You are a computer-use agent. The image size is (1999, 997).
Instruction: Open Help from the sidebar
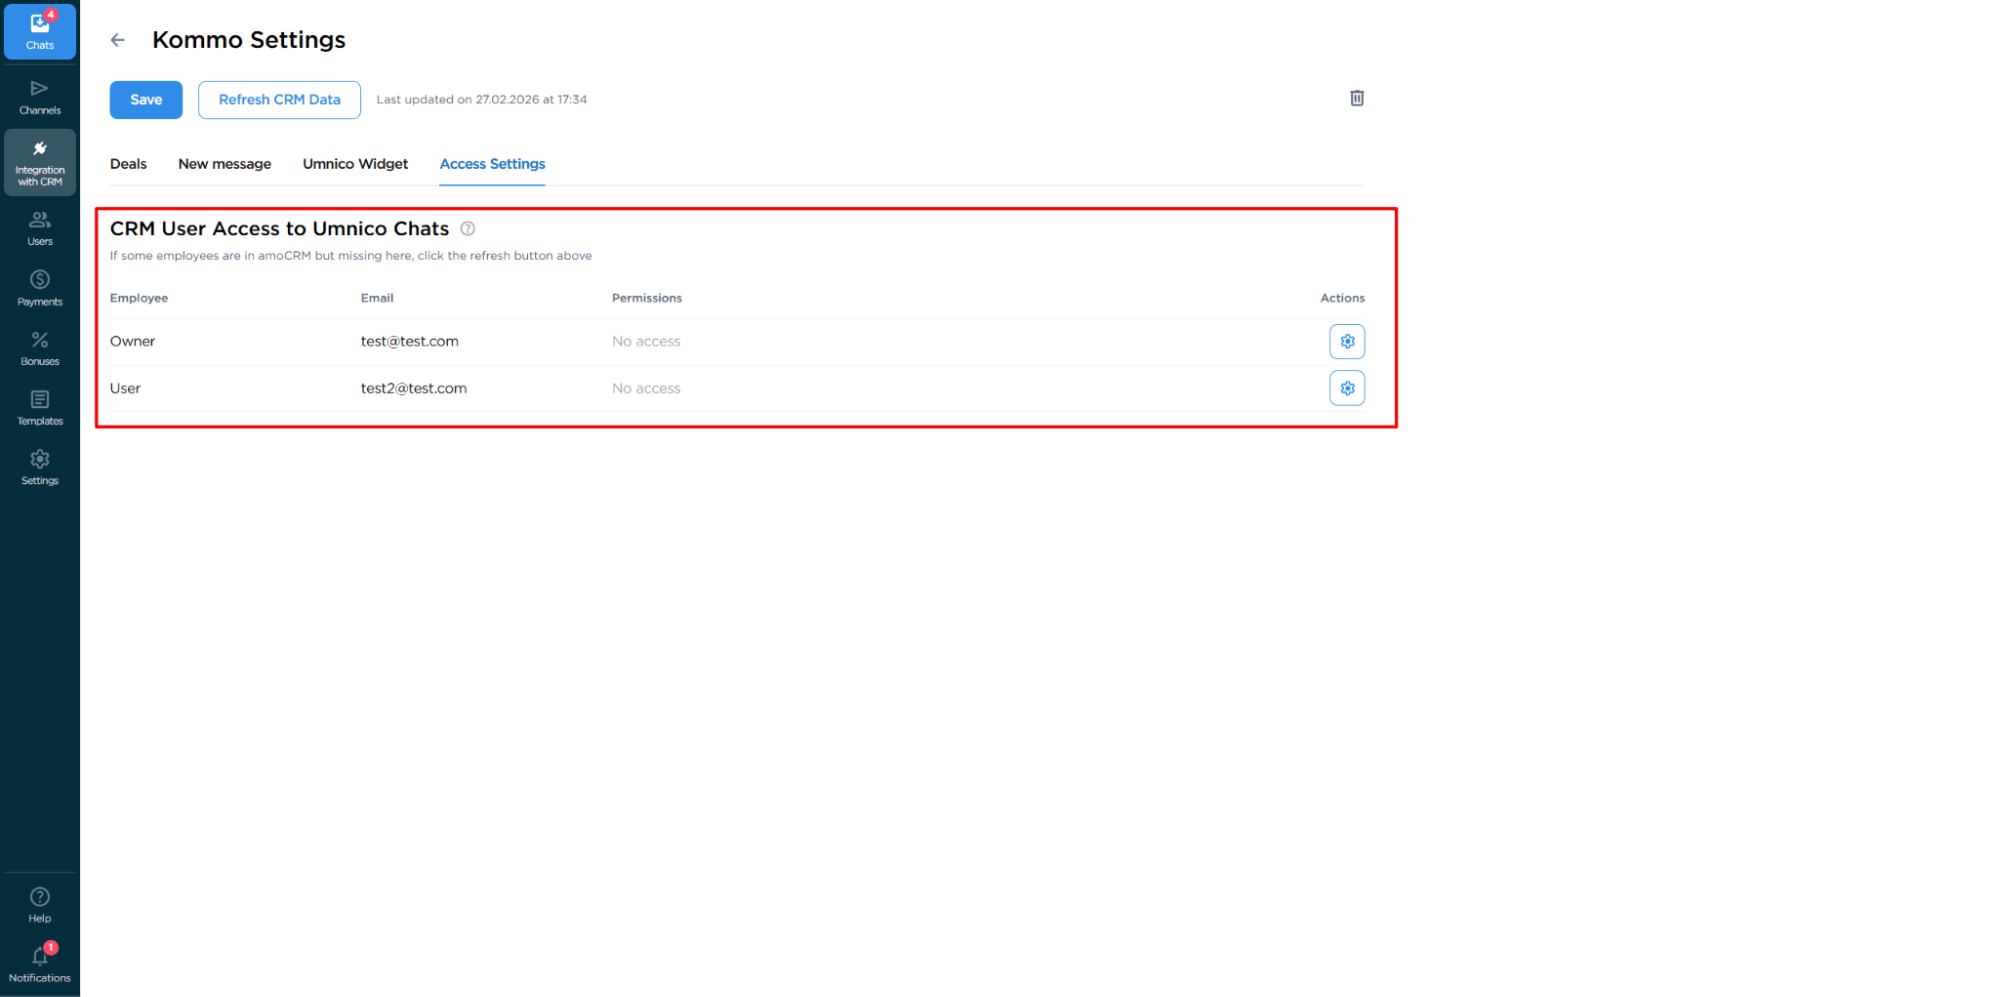pyautogui.click(x=40, y=901)
